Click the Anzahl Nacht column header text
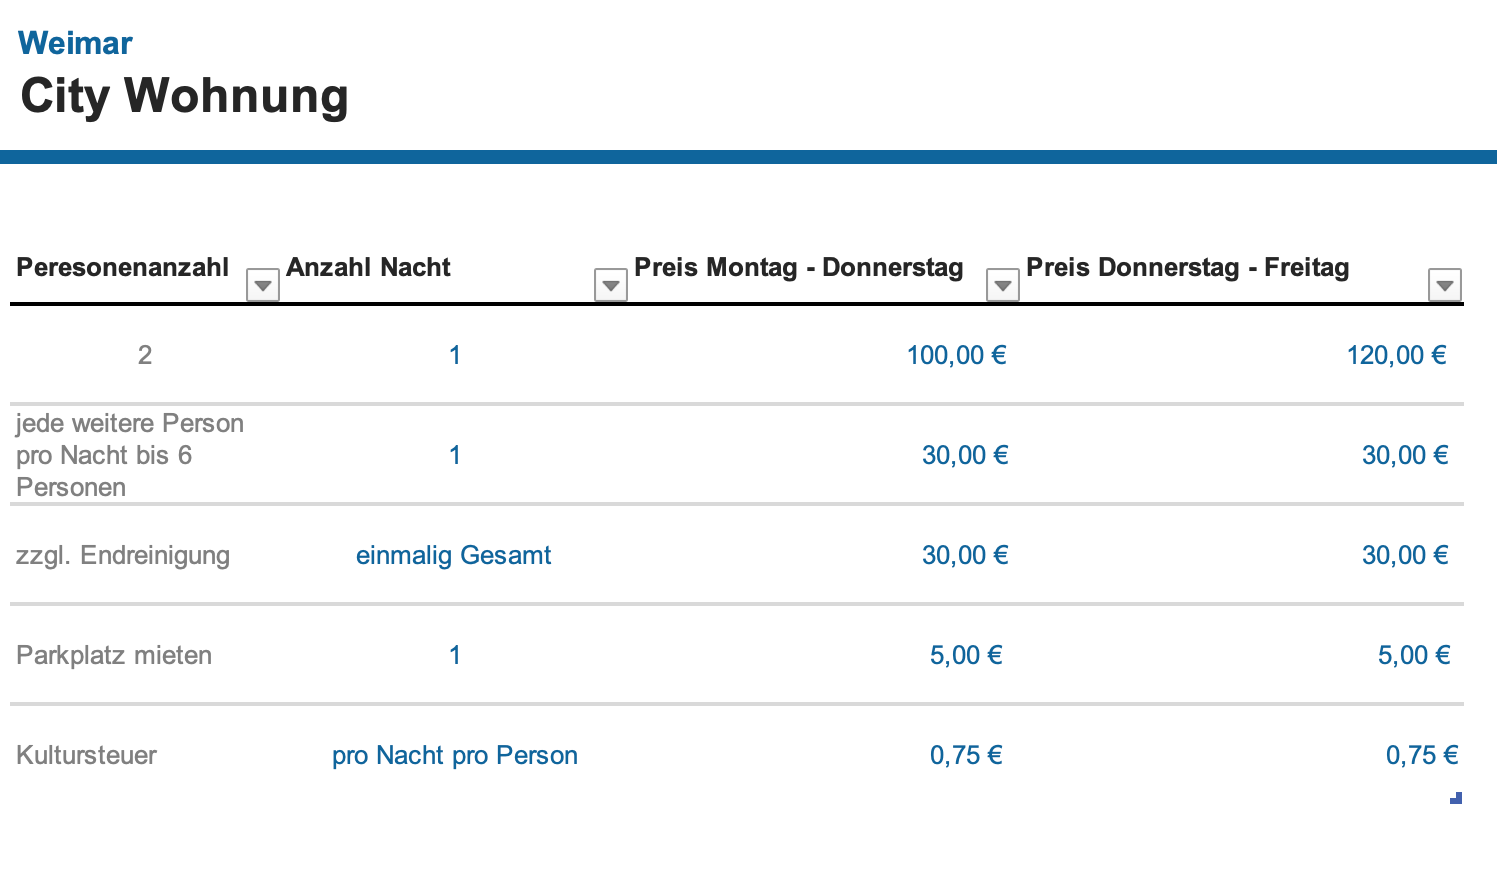Screen dimensions: 1497x880 (368, 267)
